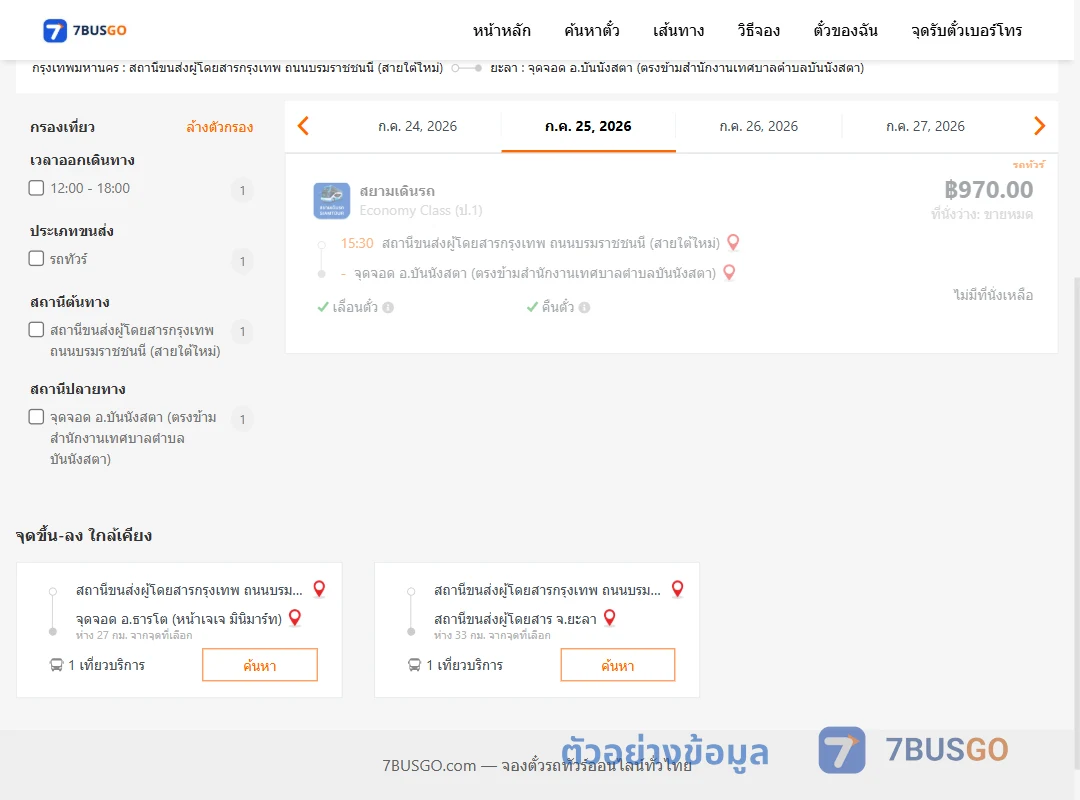Open the หน้าหลัก menu item

click(x=501, y=30)
